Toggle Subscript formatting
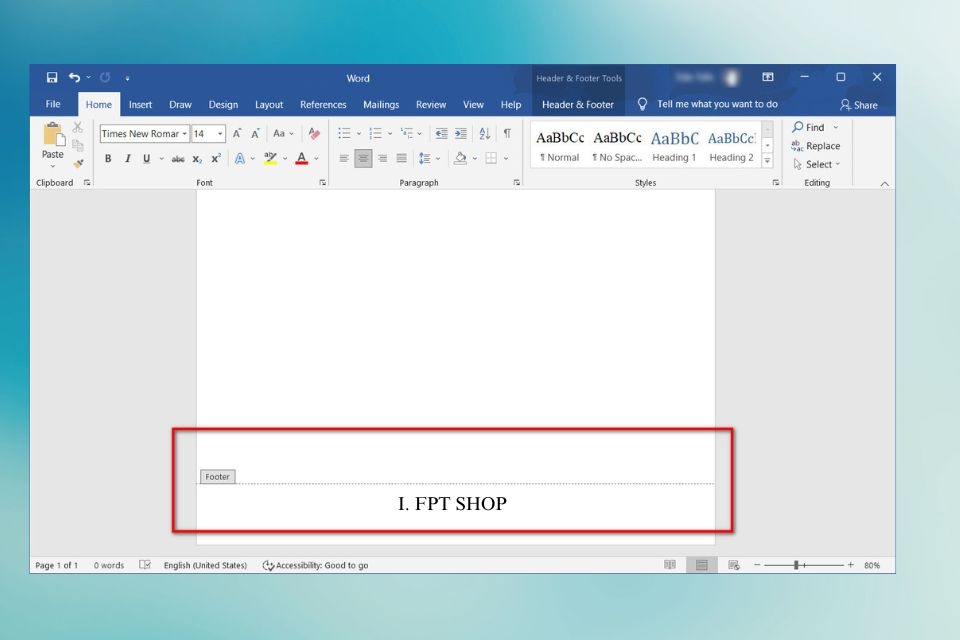The height and width of the screenshot is (640, 960). pos(197,159)
